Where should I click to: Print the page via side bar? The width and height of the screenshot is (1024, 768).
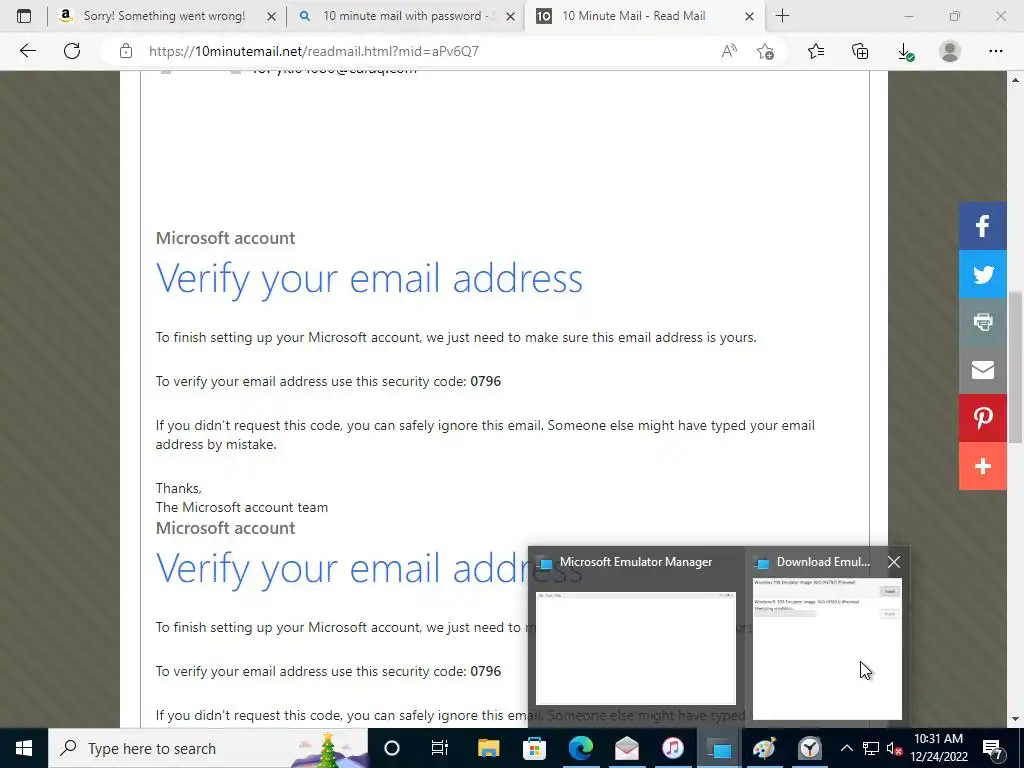click(x=982, y=322)
